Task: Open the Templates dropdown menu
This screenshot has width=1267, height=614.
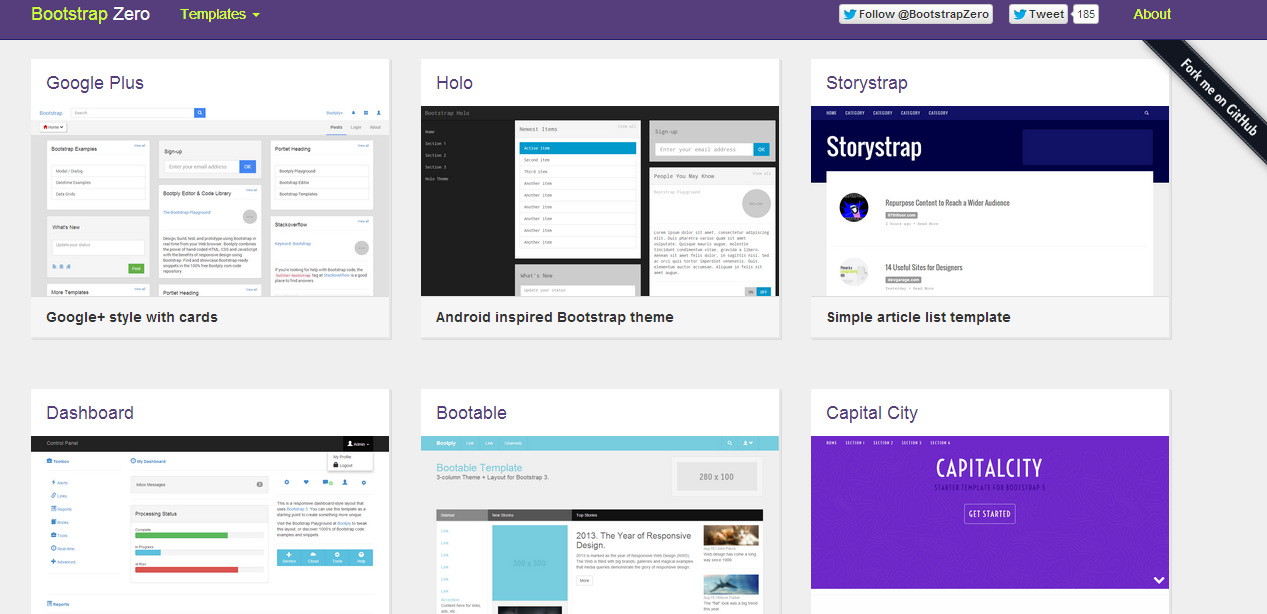Action: coord(220,14)
